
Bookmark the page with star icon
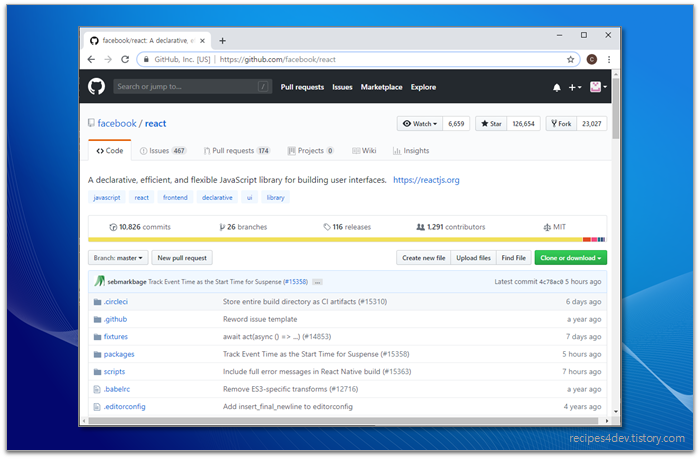570,59
